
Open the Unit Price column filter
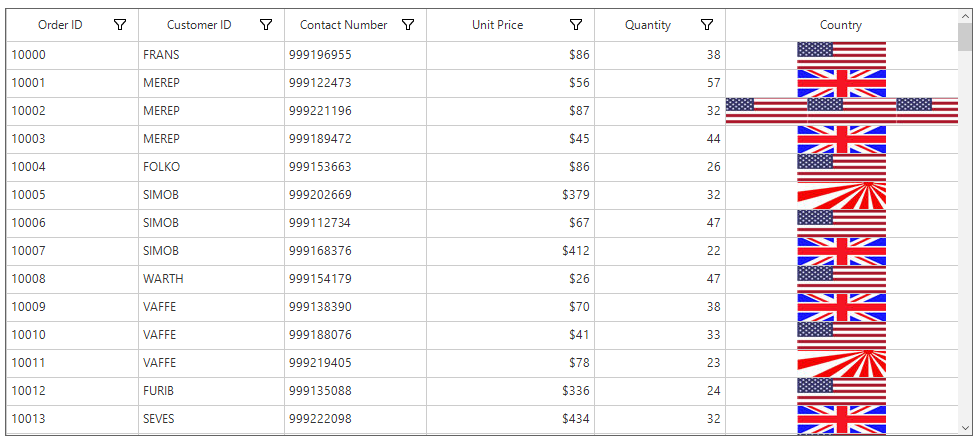(576, 25)
